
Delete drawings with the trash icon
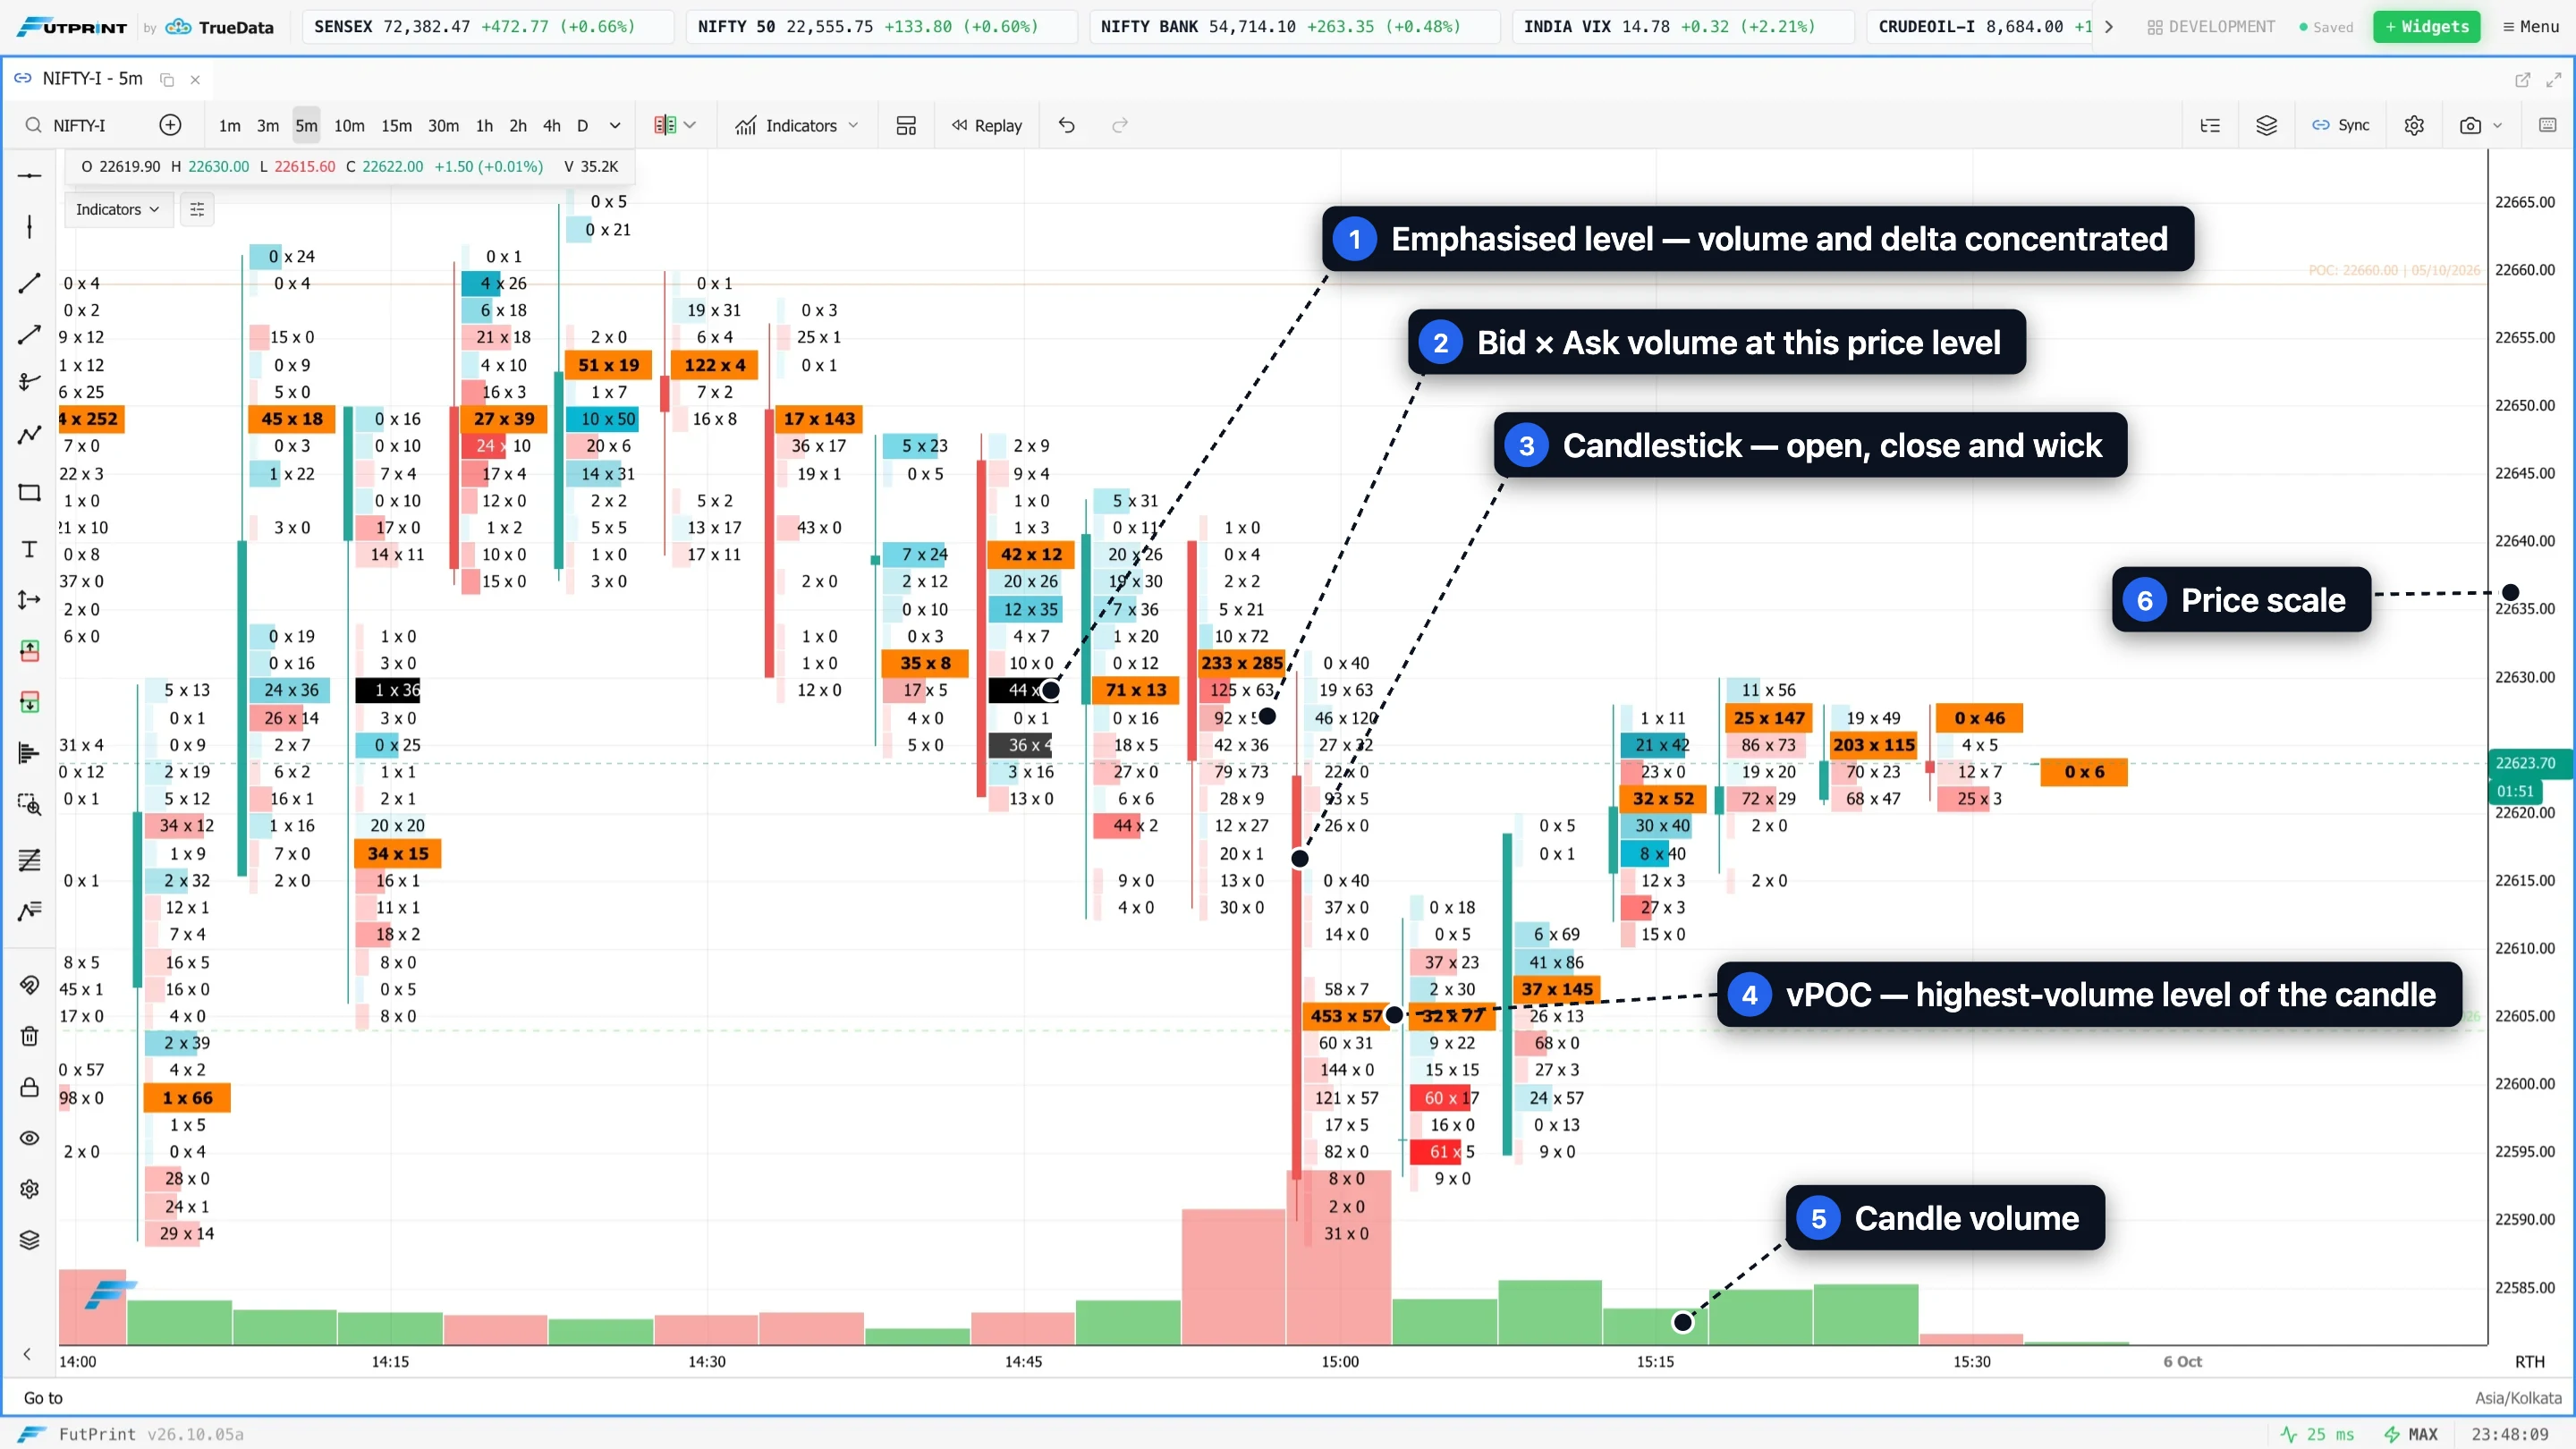click(x=29, y=1036)
